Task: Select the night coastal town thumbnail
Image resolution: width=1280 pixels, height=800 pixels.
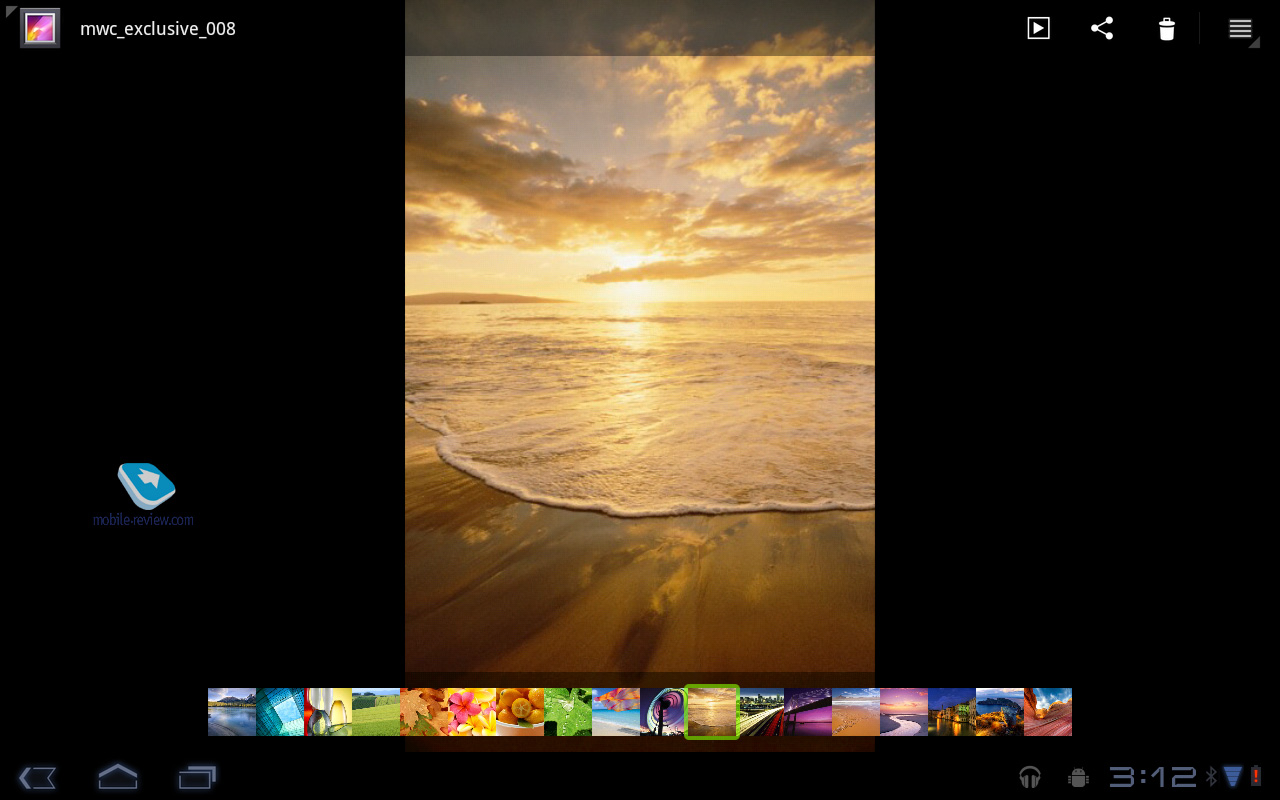Action: pyautogui.click(x=952, y=712)
